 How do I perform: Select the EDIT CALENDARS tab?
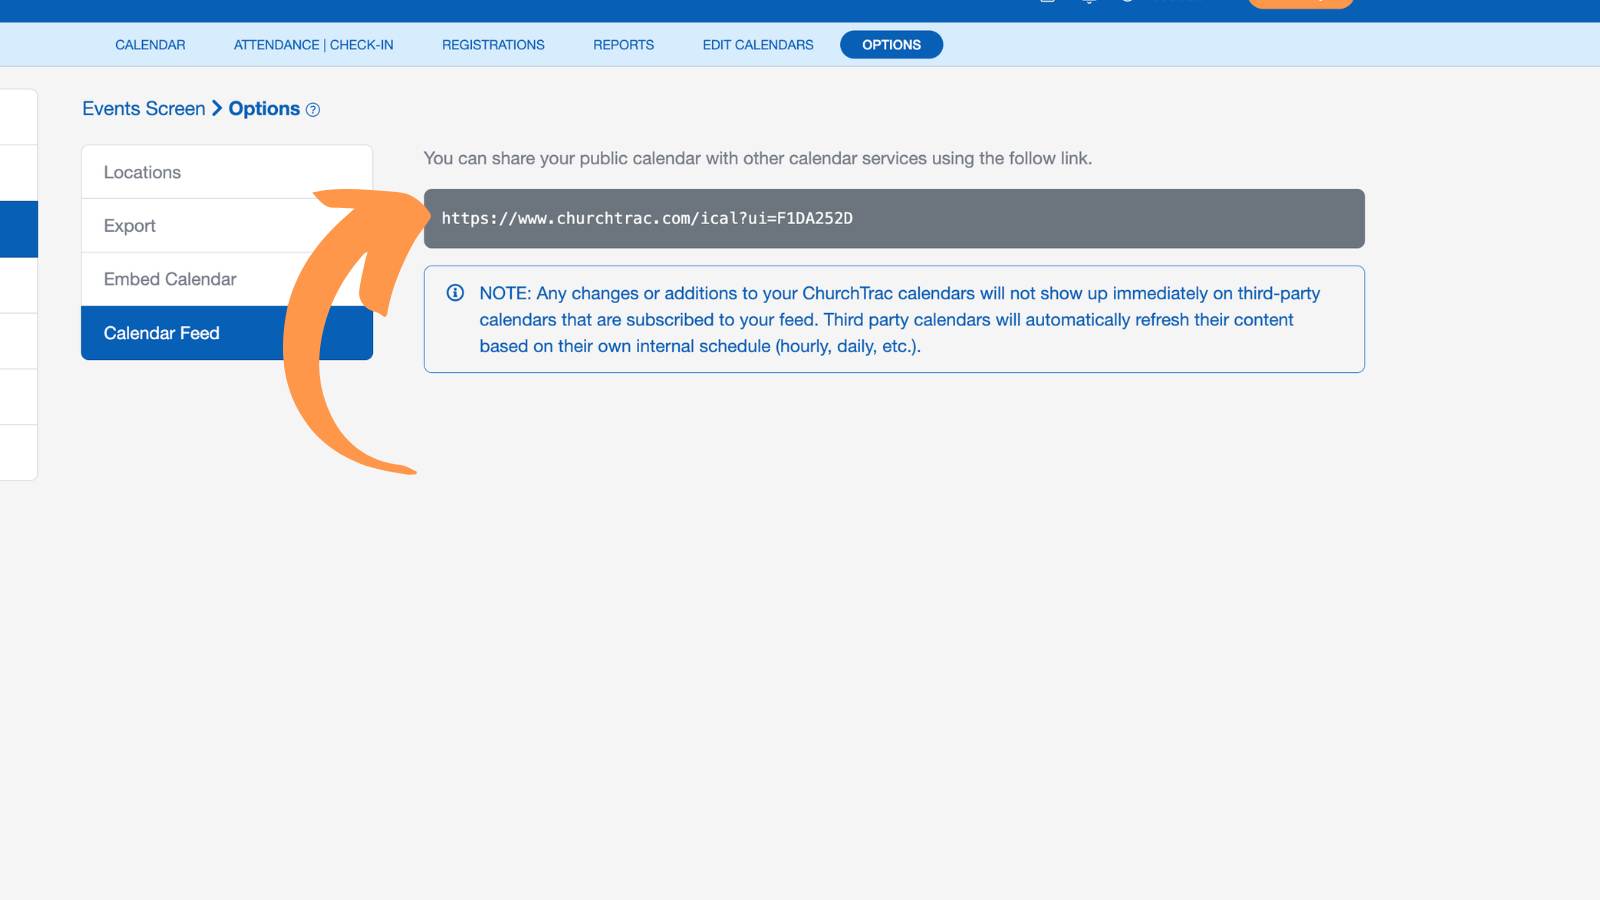coord(758,45)
